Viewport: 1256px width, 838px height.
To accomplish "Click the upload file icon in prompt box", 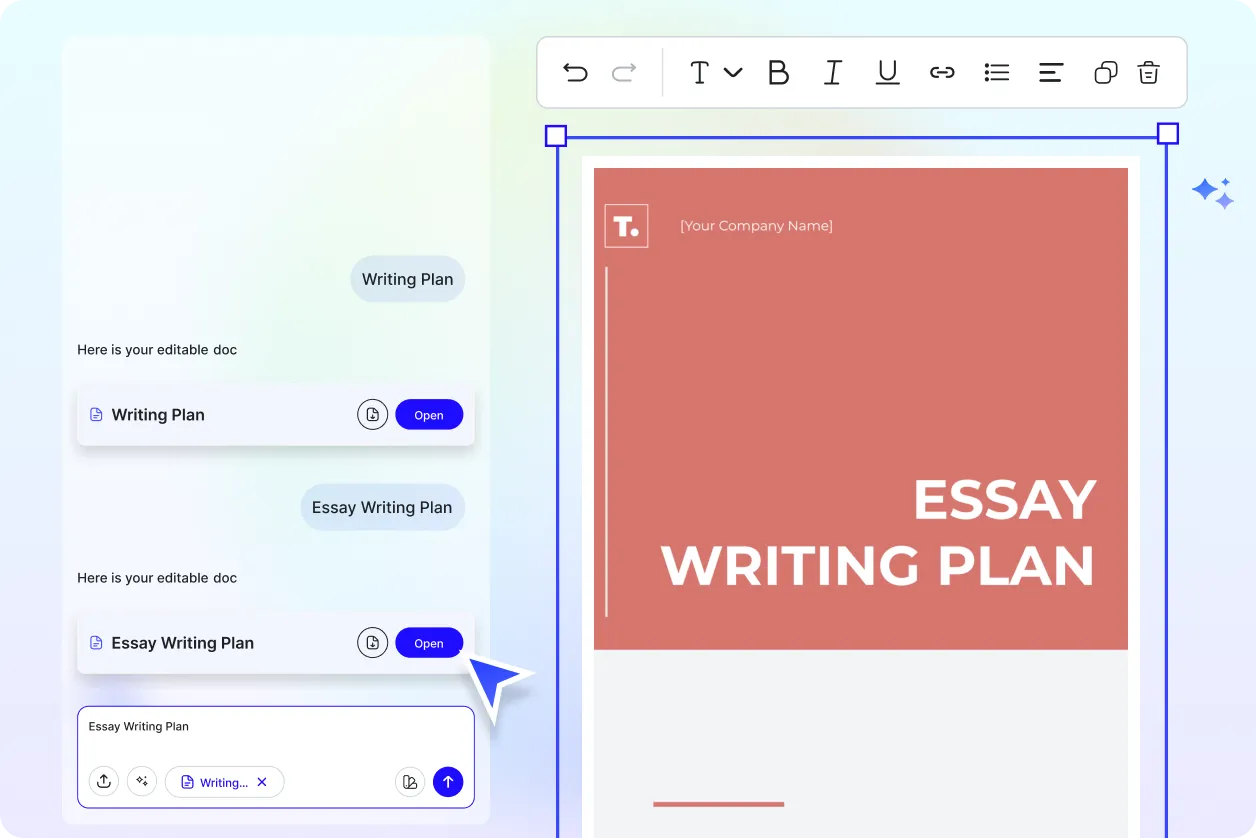I will 104,782.
